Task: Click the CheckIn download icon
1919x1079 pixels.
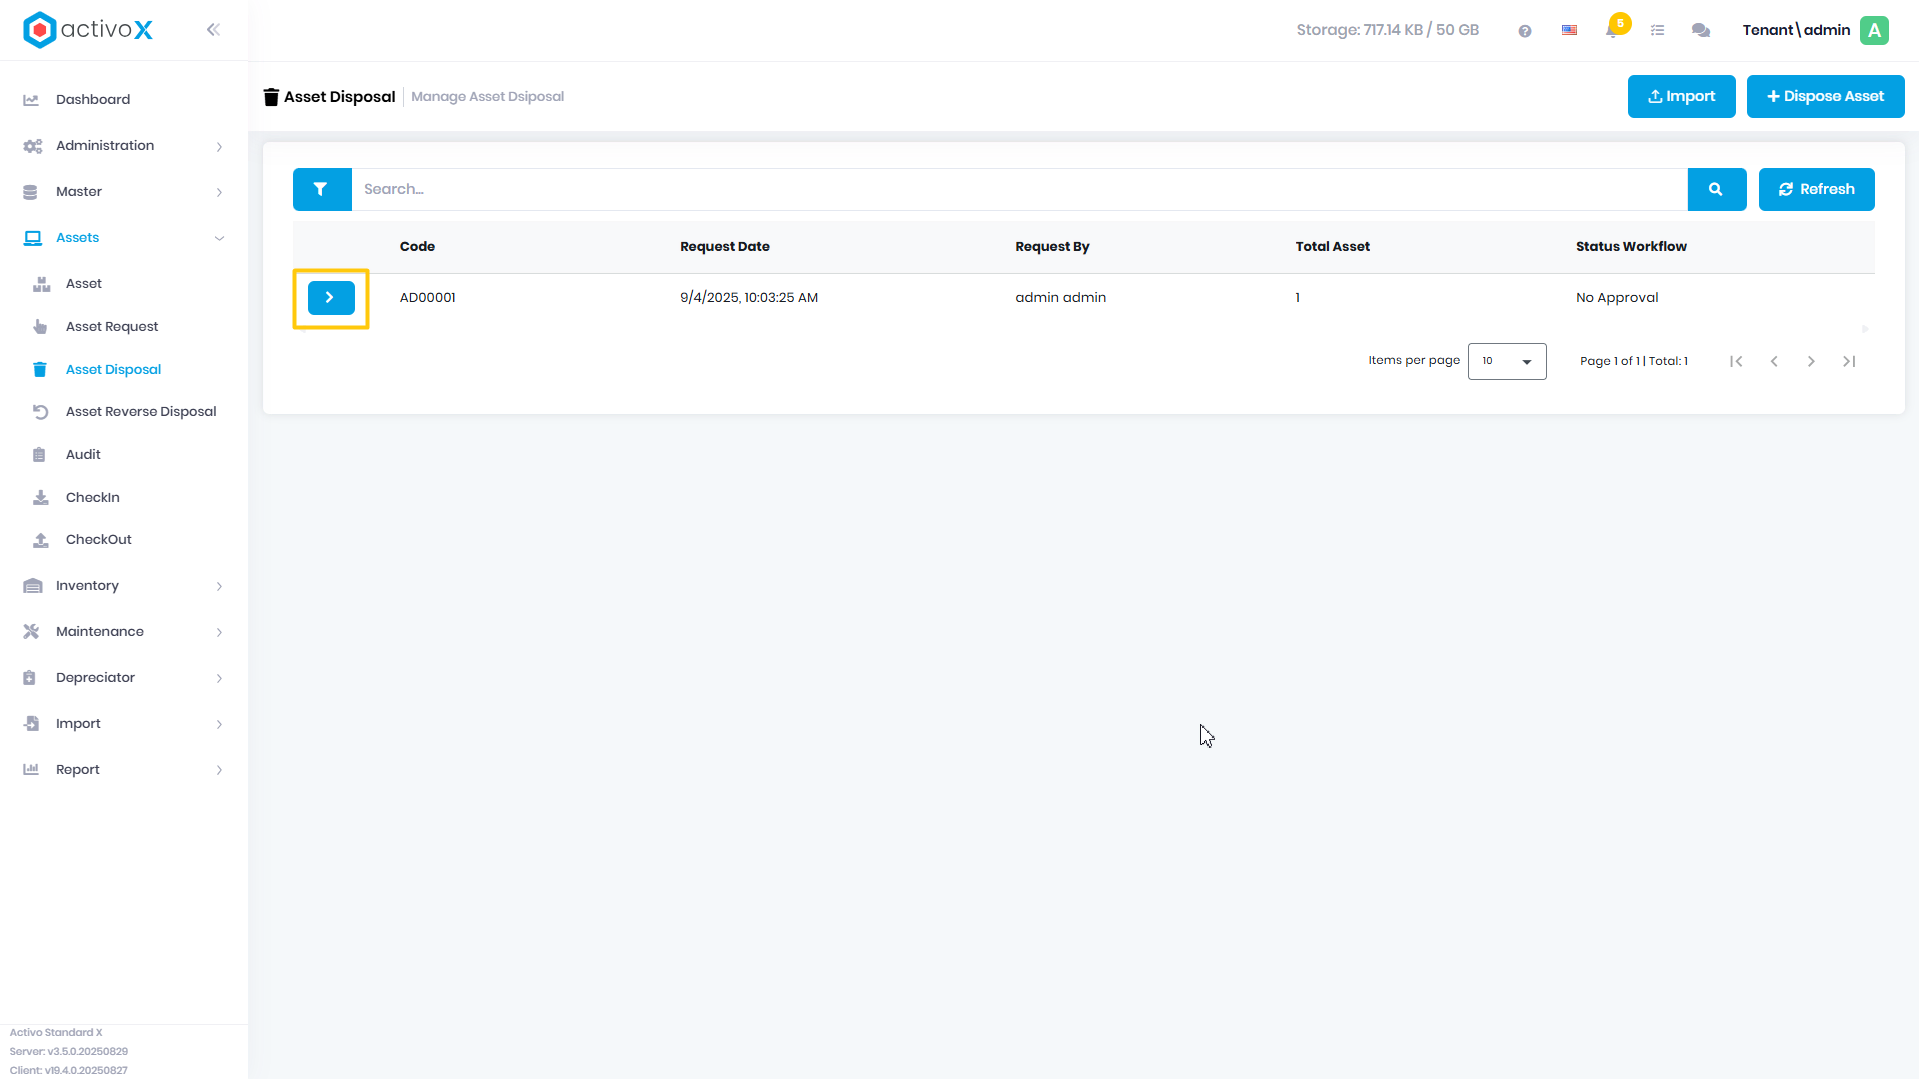Action: tap(40, 498)
